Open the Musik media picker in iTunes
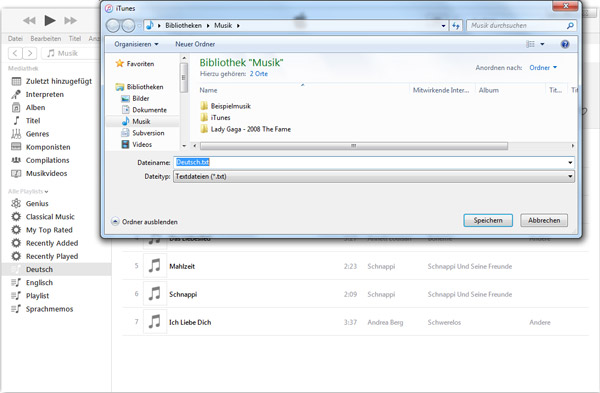The height and width of the screenshot is (393, 600). [x=71, y=53]
